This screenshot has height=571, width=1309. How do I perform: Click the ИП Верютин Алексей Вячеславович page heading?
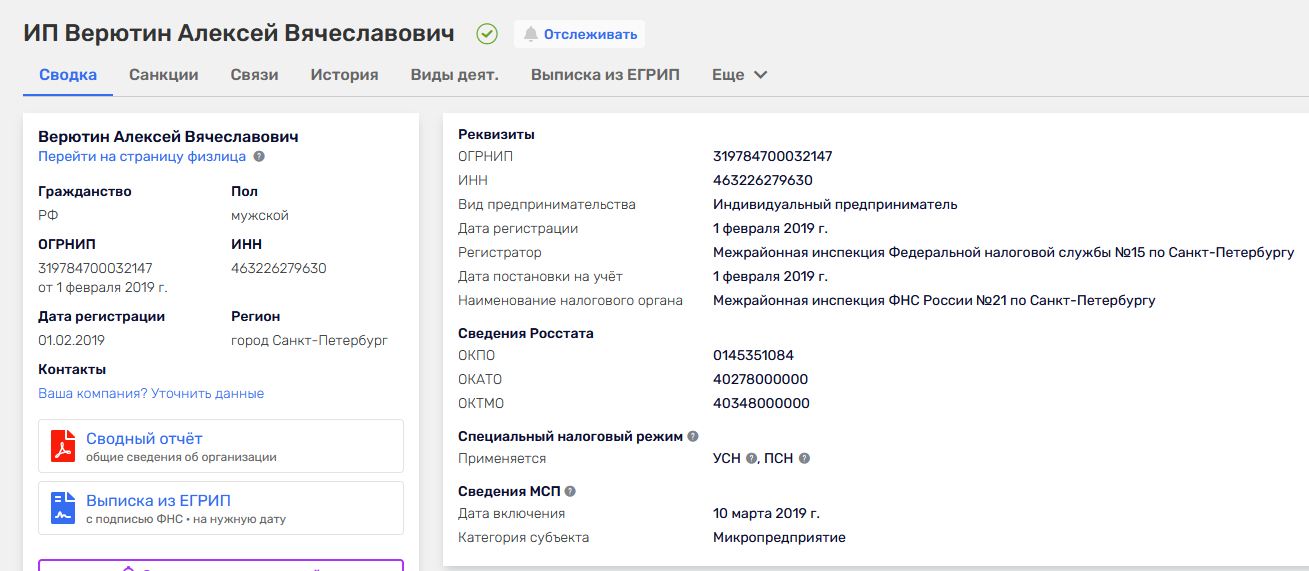pos(239,33)
